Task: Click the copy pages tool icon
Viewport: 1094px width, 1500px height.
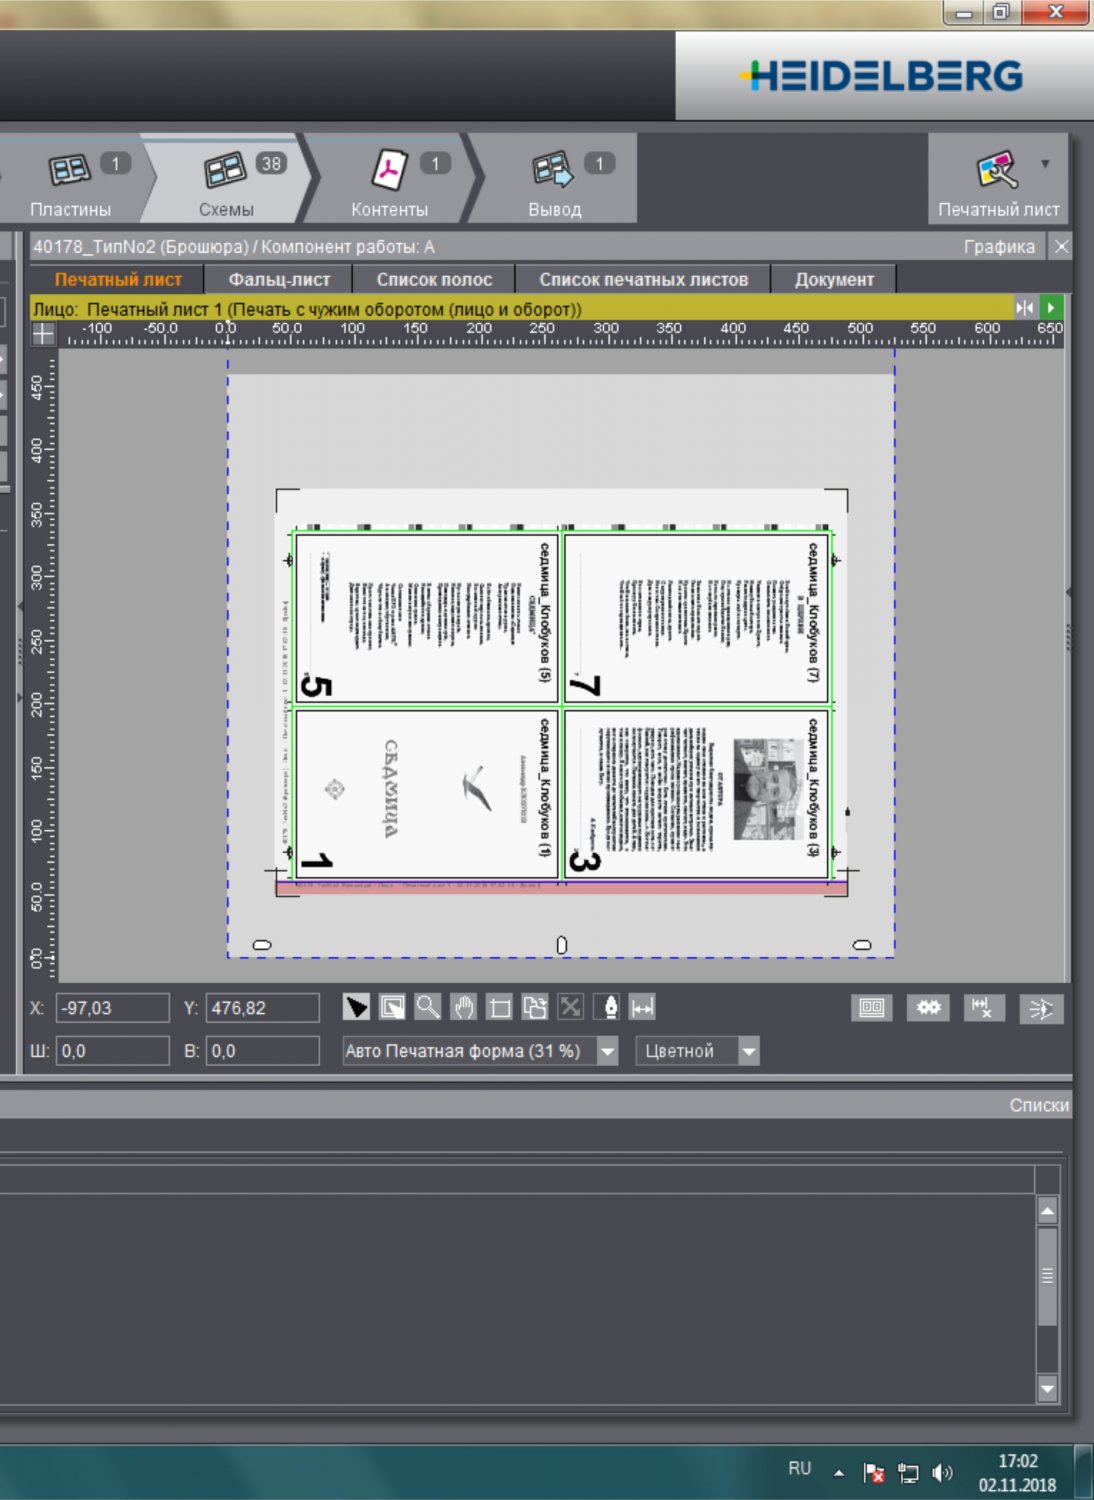Action: click(535, 1007)
